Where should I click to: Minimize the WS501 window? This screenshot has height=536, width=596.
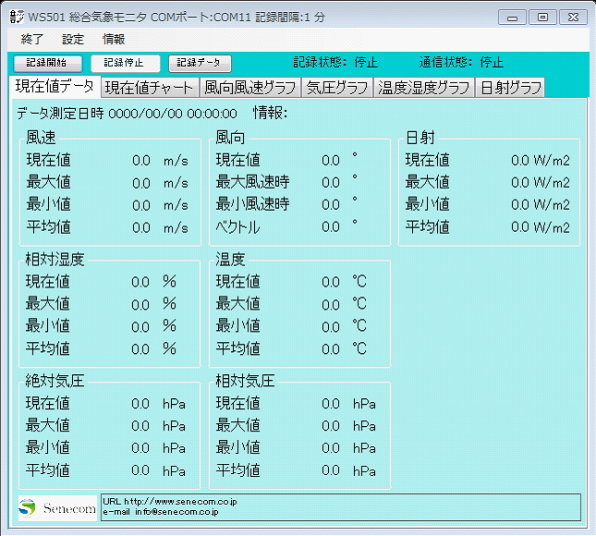(x=512, y=17)
